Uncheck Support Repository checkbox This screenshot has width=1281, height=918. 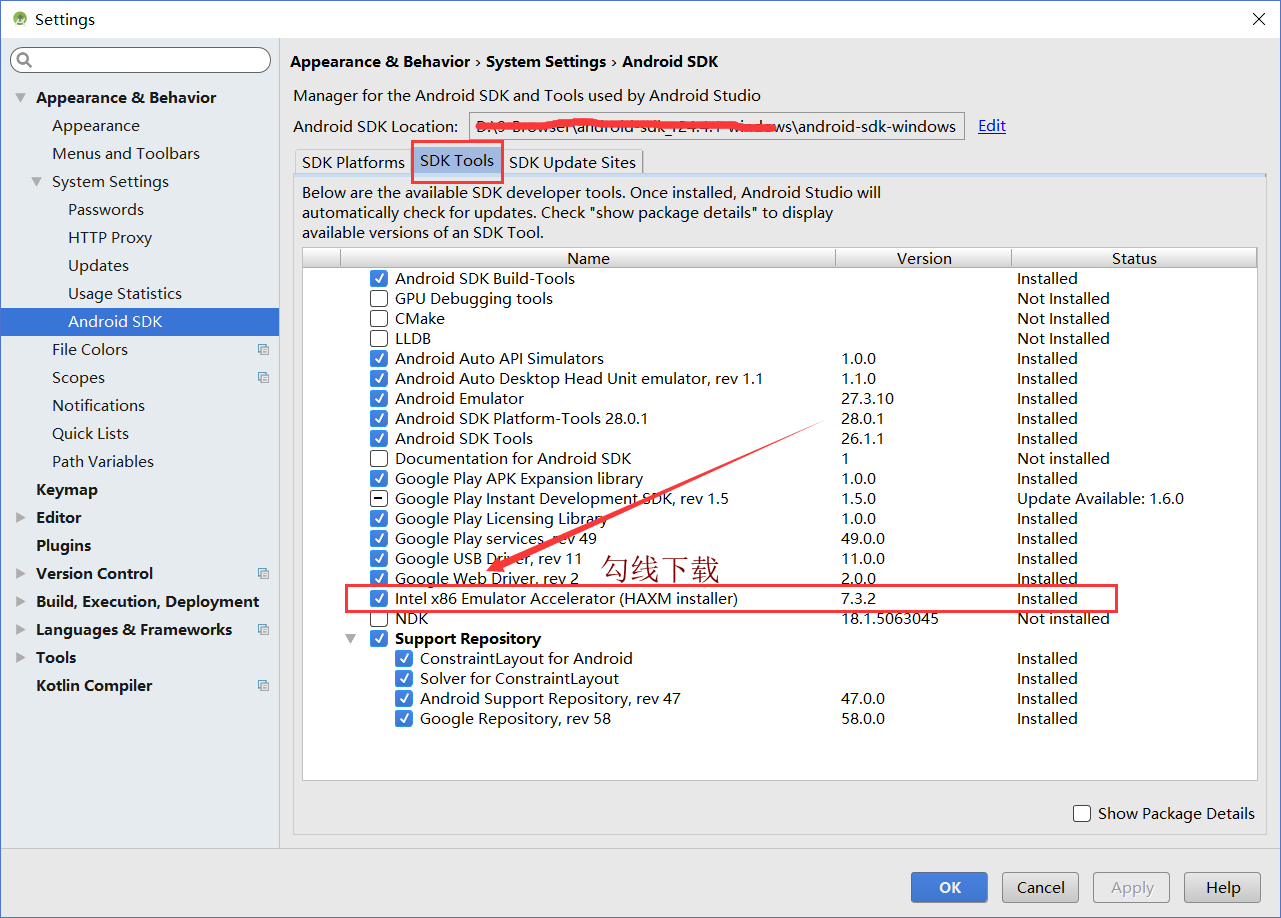click(x=379, y=639)
